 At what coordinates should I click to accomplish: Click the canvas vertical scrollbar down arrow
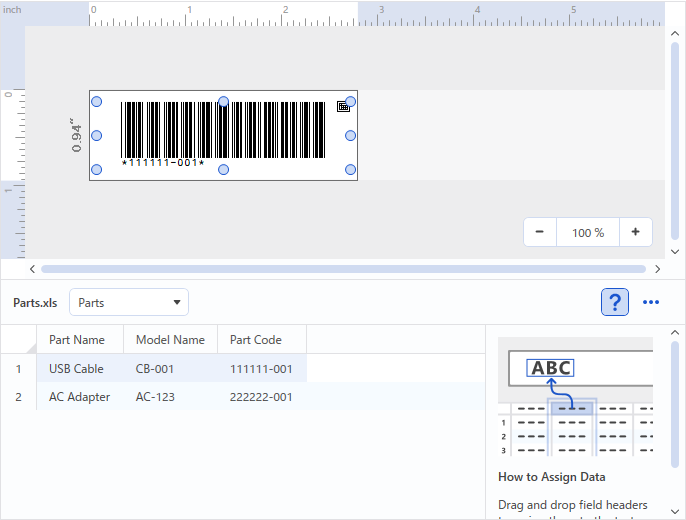[675, 252]
